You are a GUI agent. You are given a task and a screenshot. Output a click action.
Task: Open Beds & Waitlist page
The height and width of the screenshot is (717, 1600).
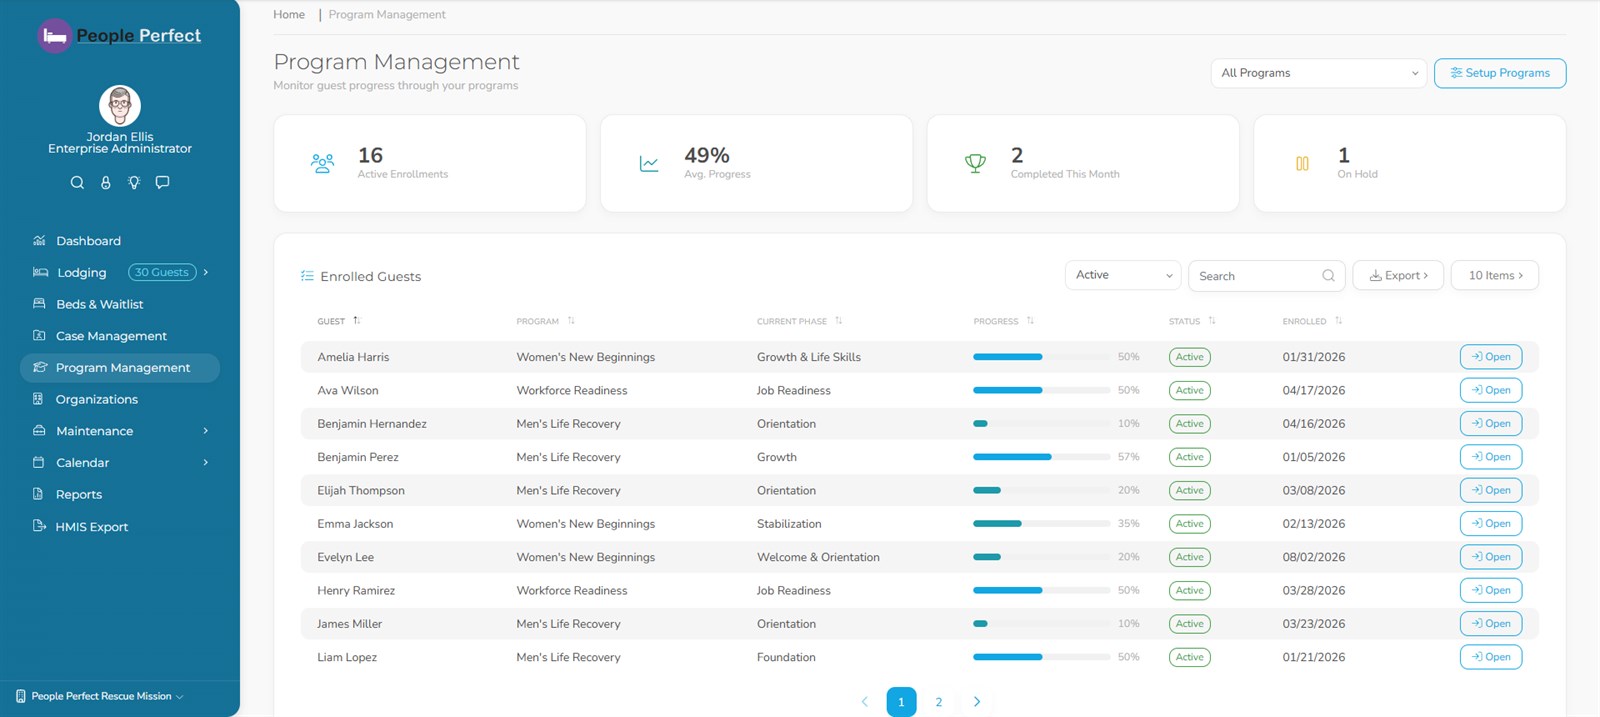99,304
